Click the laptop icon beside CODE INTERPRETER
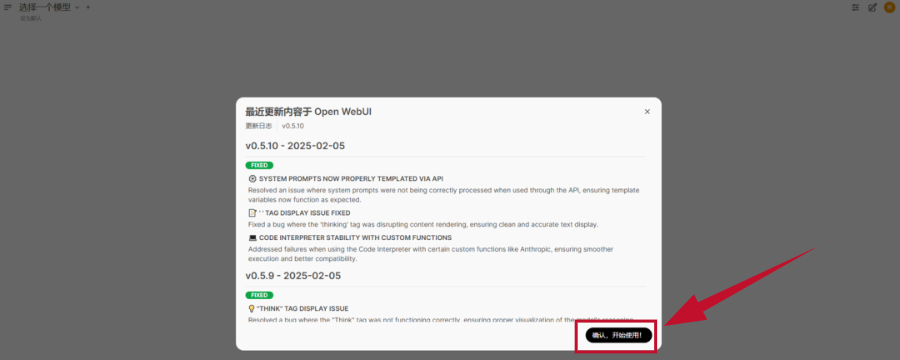This screenshot has height=360, width=900. point(253,238)
